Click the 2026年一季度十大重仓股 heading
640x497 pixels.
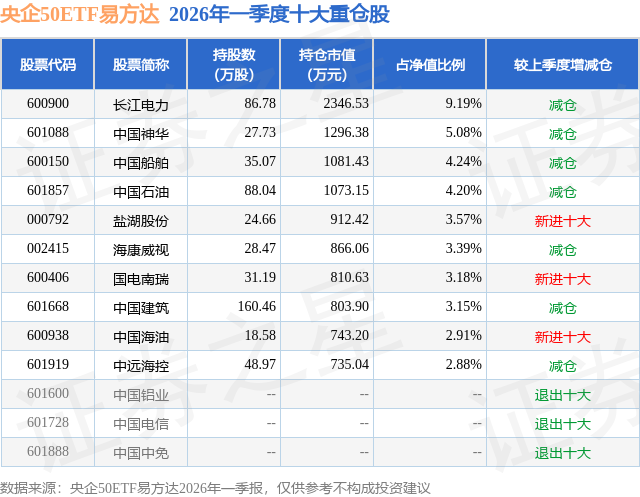point(280,14)
